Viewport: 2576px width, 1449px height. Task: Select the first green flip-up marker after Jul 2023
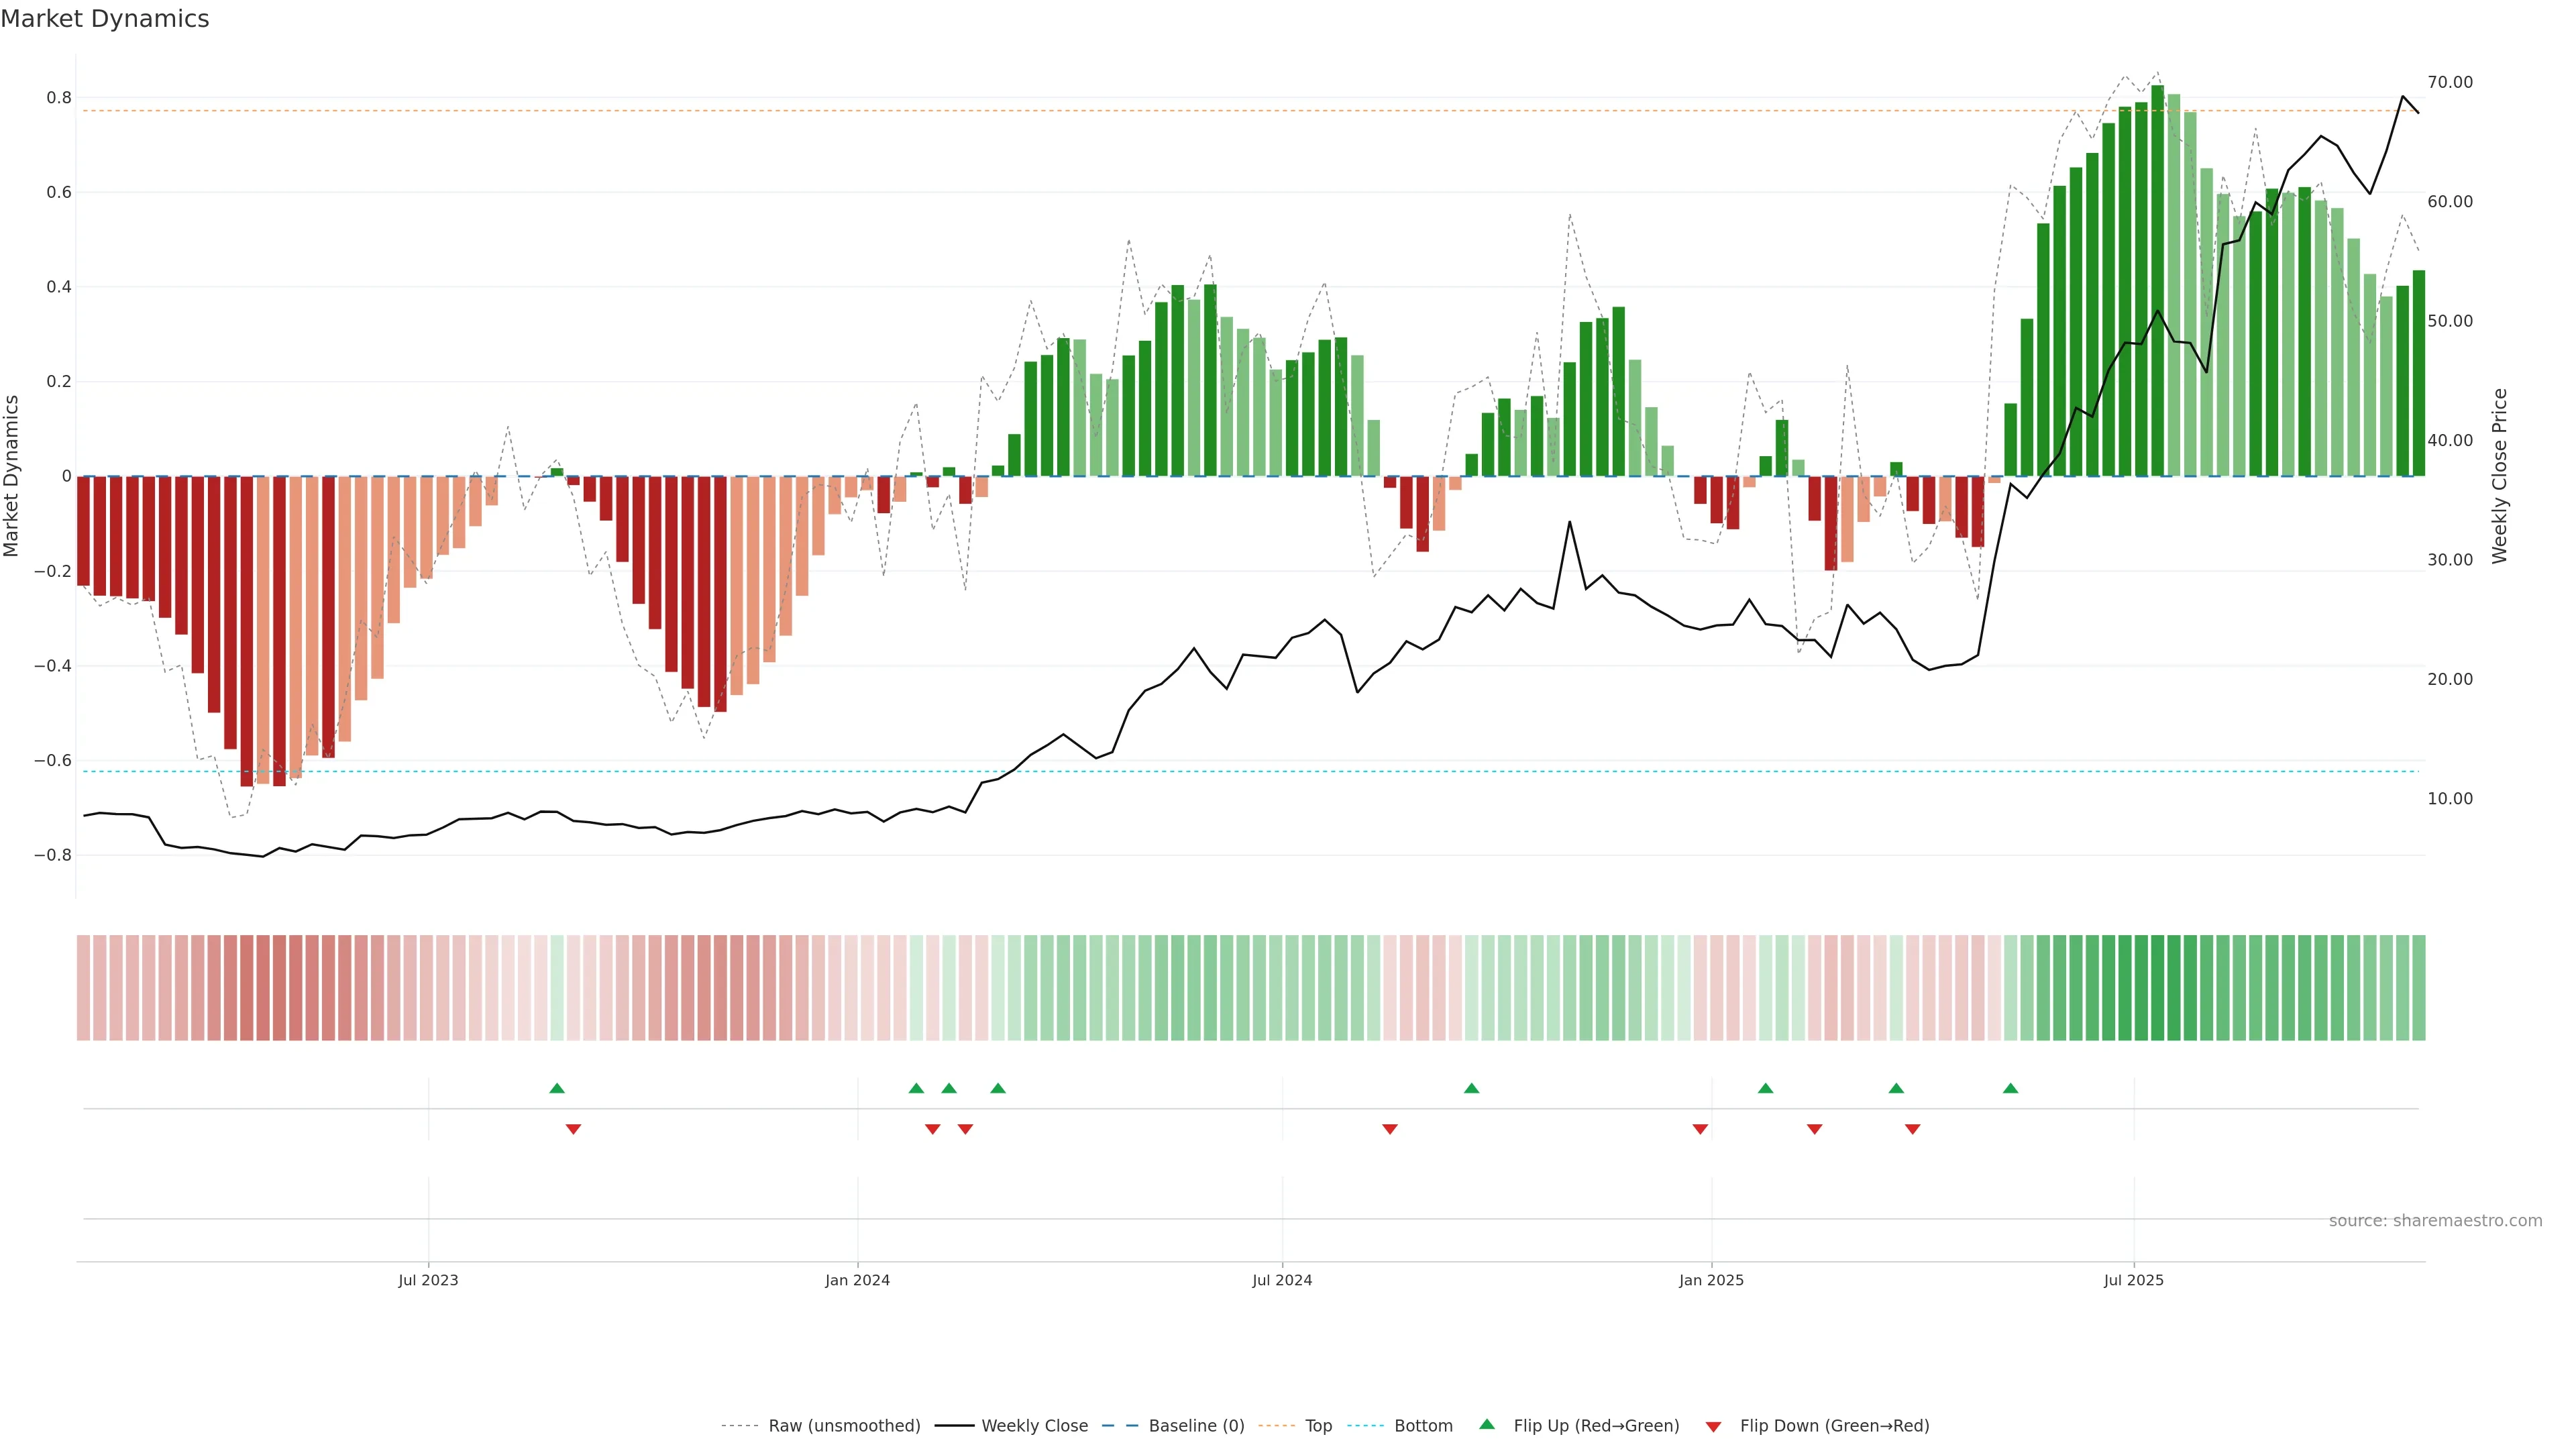click(557, 1088)
